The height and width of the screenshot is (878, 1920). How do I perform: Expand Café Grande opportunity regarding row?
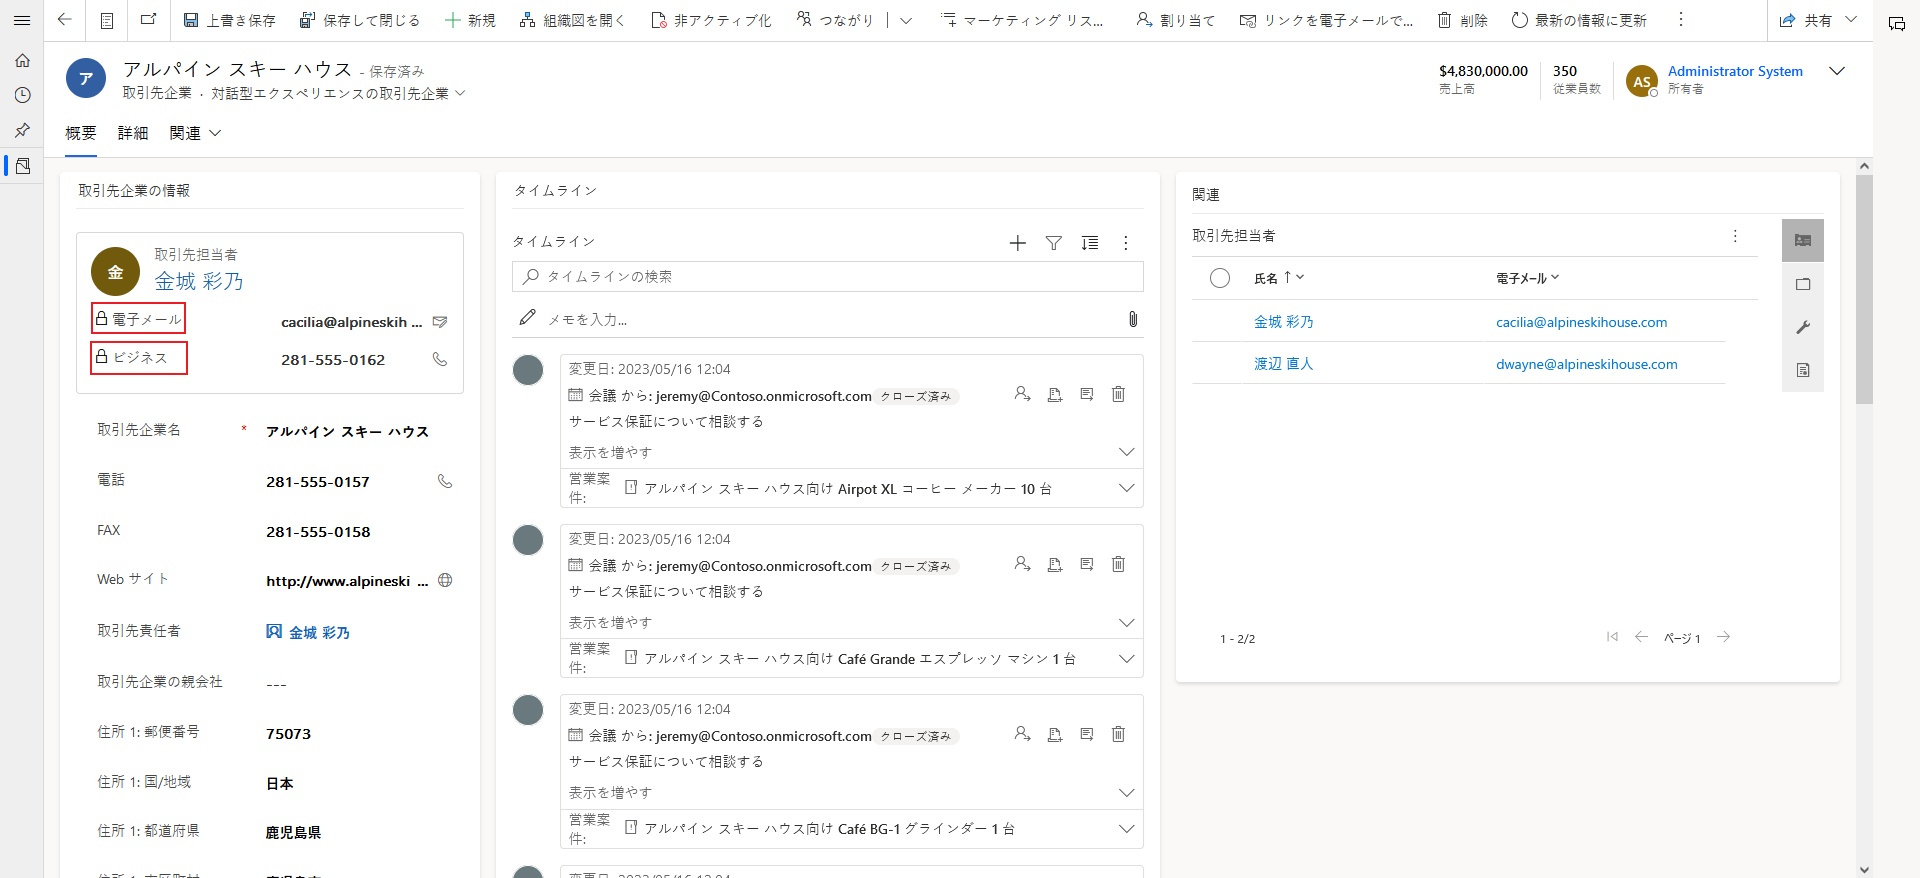click(x=1126, y=658)
